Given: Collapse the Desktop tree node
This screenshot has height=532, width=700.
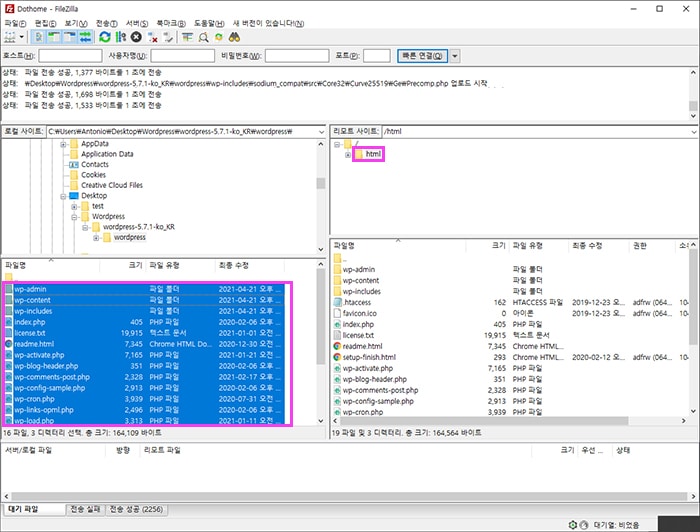Looking at the screenshot, I should tap(63, 196).
